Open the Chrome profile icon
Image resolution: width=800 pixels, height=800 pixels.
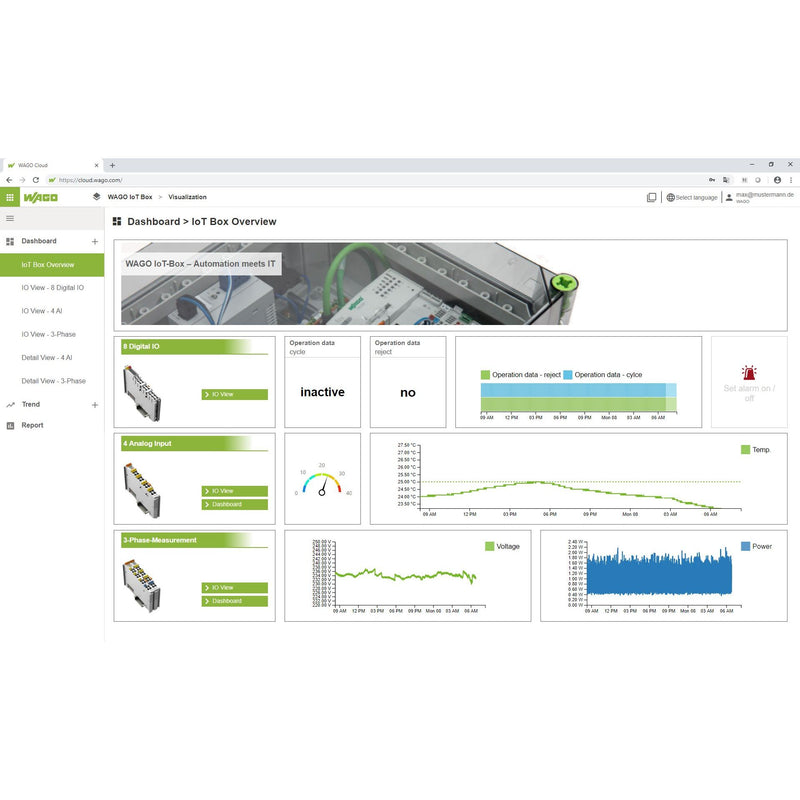point(777,180)
